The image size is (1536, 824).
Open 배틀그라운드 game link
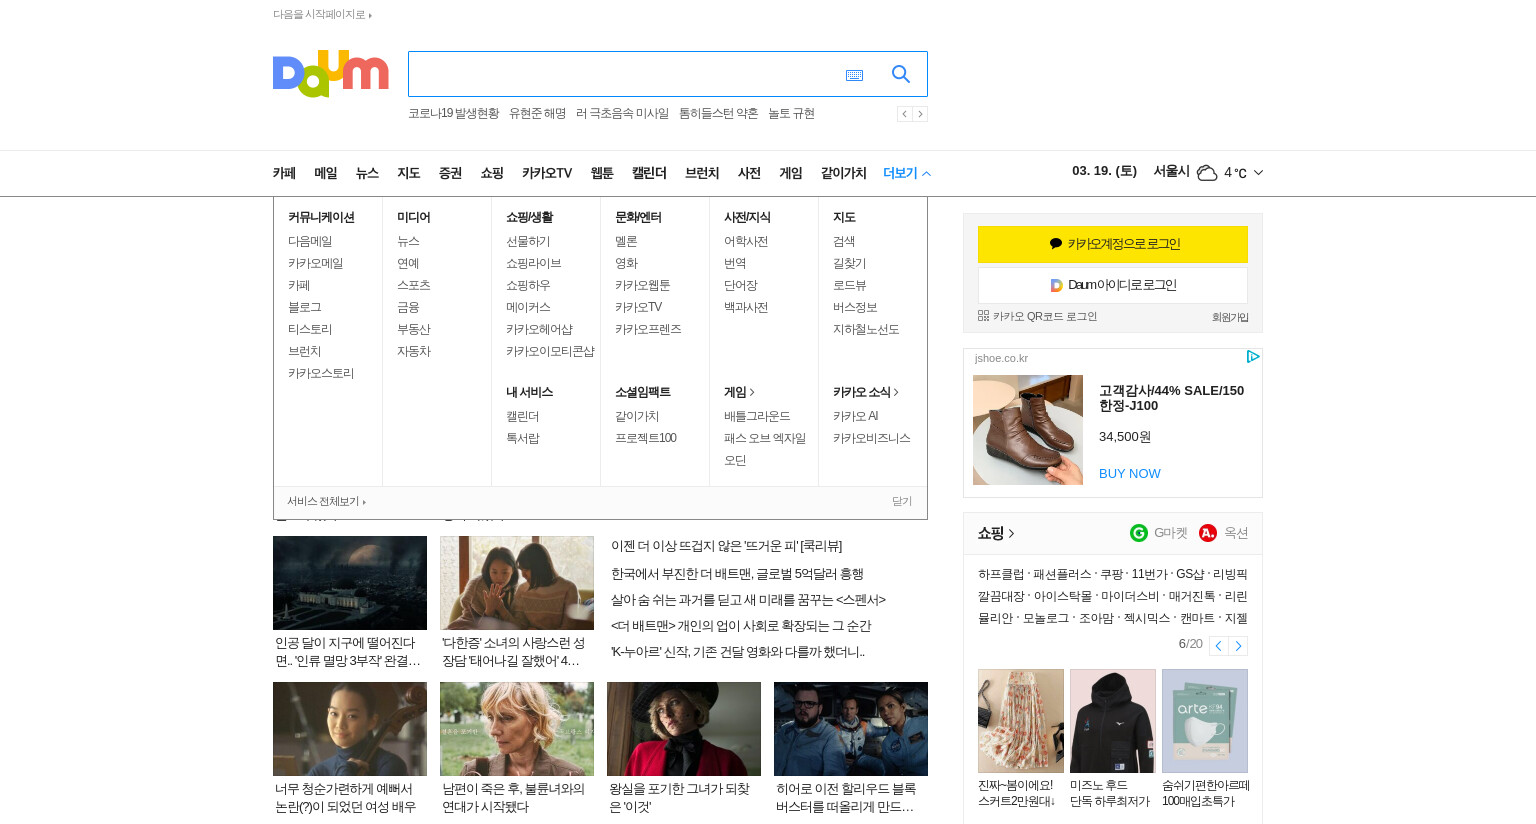click(757, 416)
